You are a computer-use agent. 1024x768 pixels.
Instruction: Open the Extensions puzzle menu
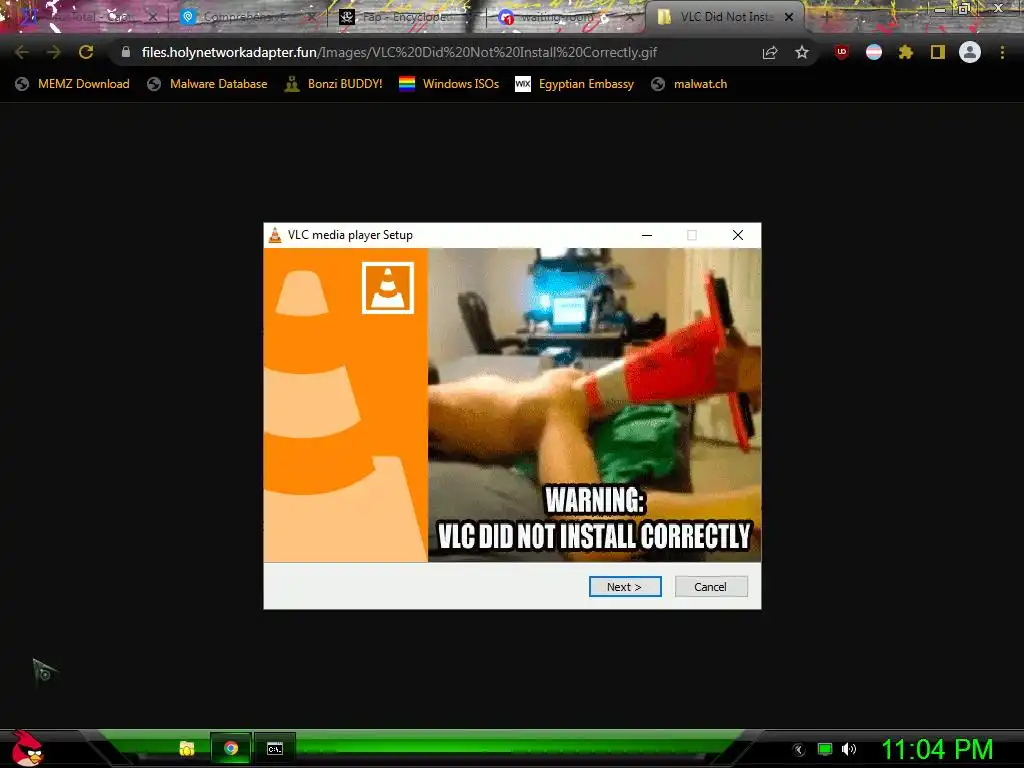point(906,52)
